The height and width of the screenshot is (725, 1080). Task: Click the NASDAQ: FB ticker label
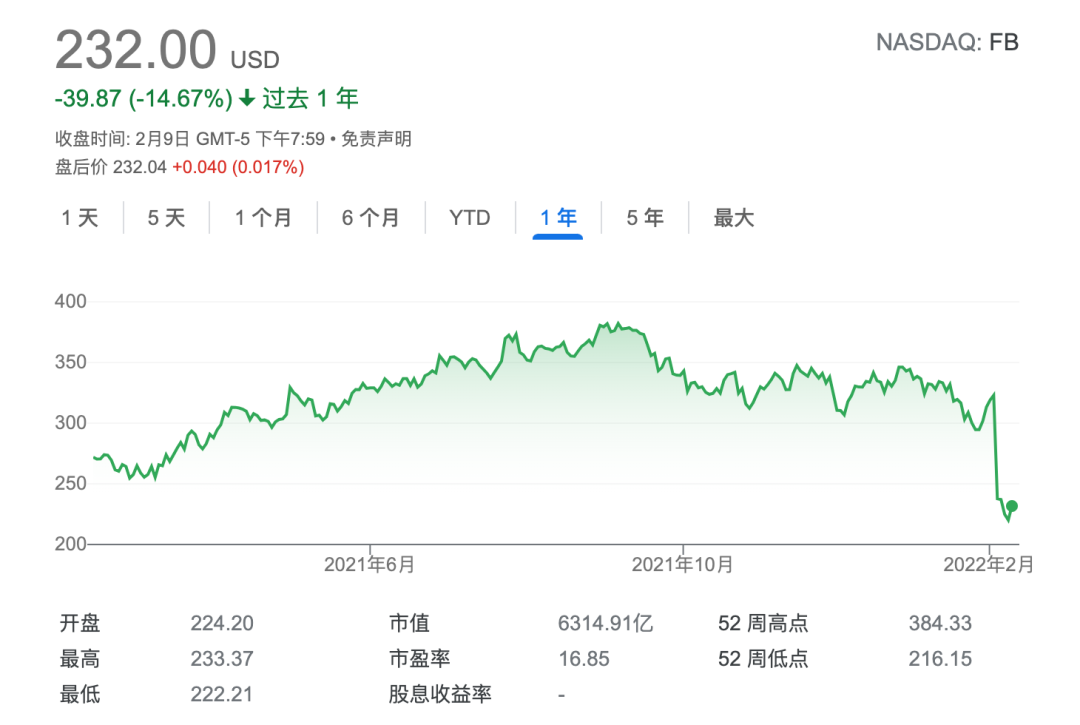(947, 43)
